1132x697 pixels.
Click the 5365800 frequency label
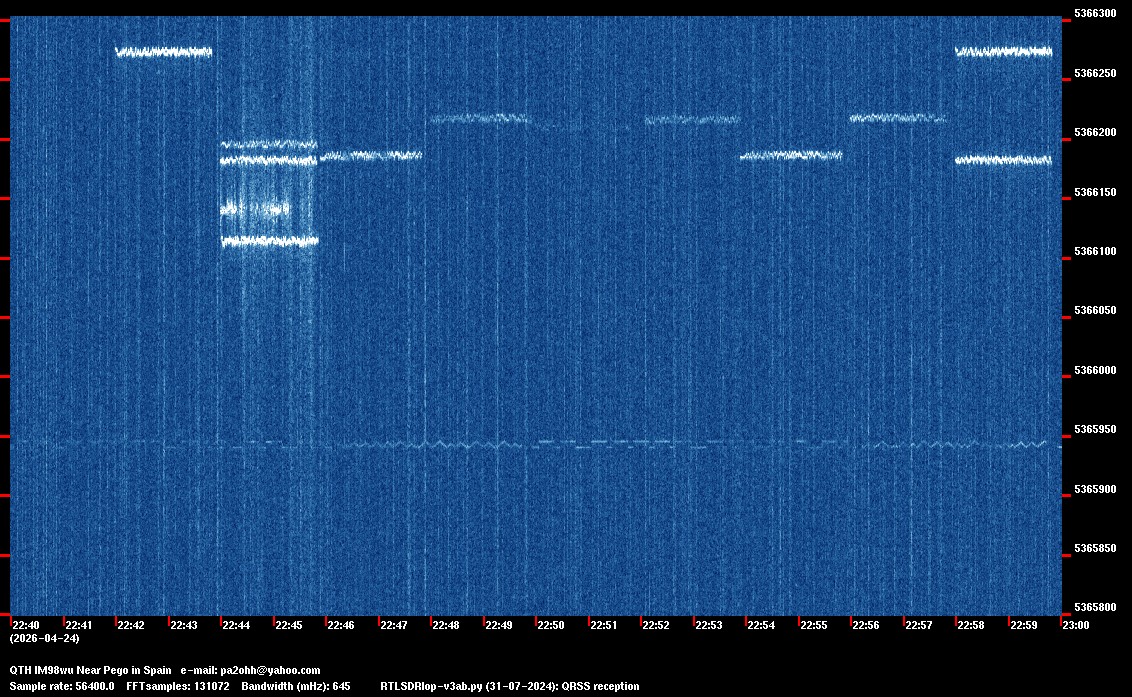coord(1094,608)
